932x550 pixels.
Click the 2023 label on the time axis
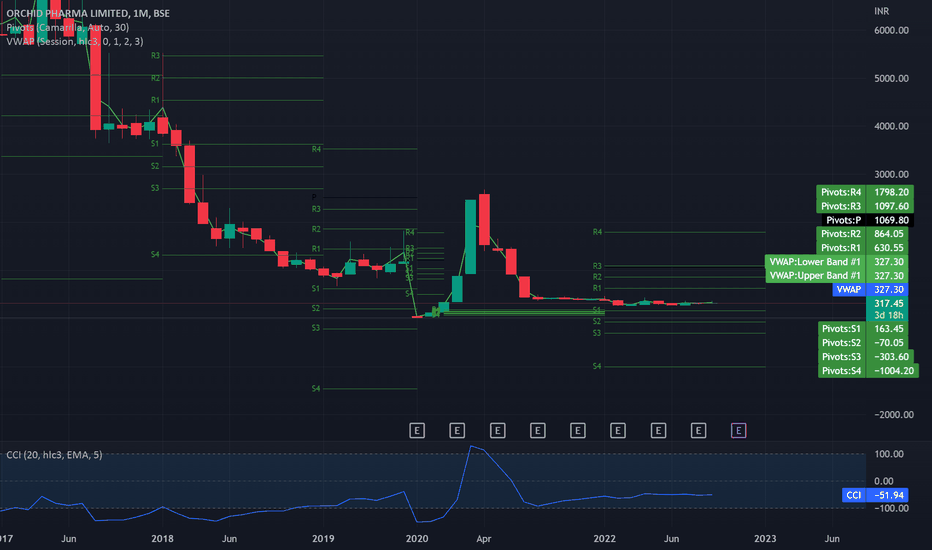pyautogui.click(x=765, y=539)
